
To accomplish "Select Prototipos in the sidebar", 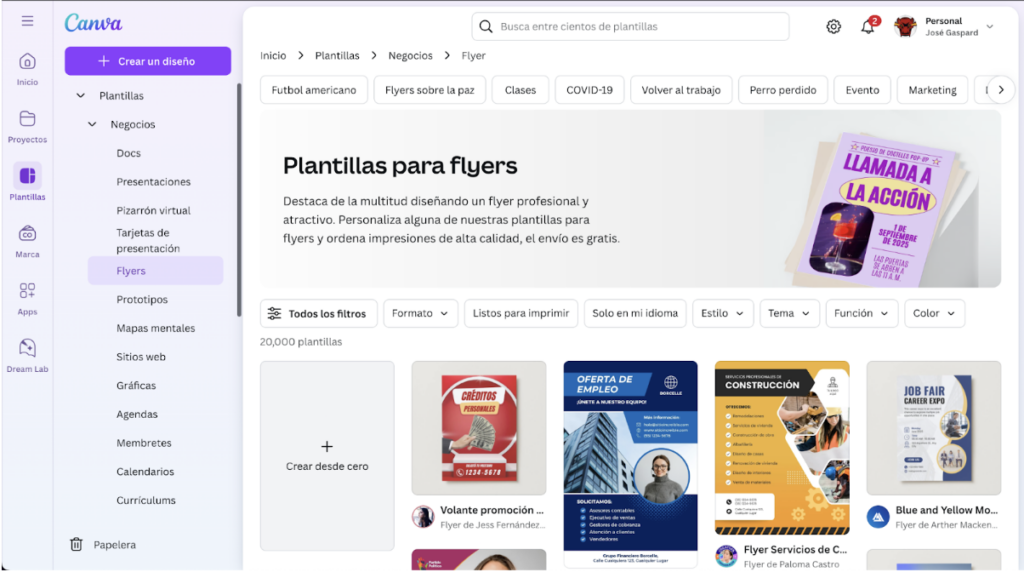I will pos(142,299).
